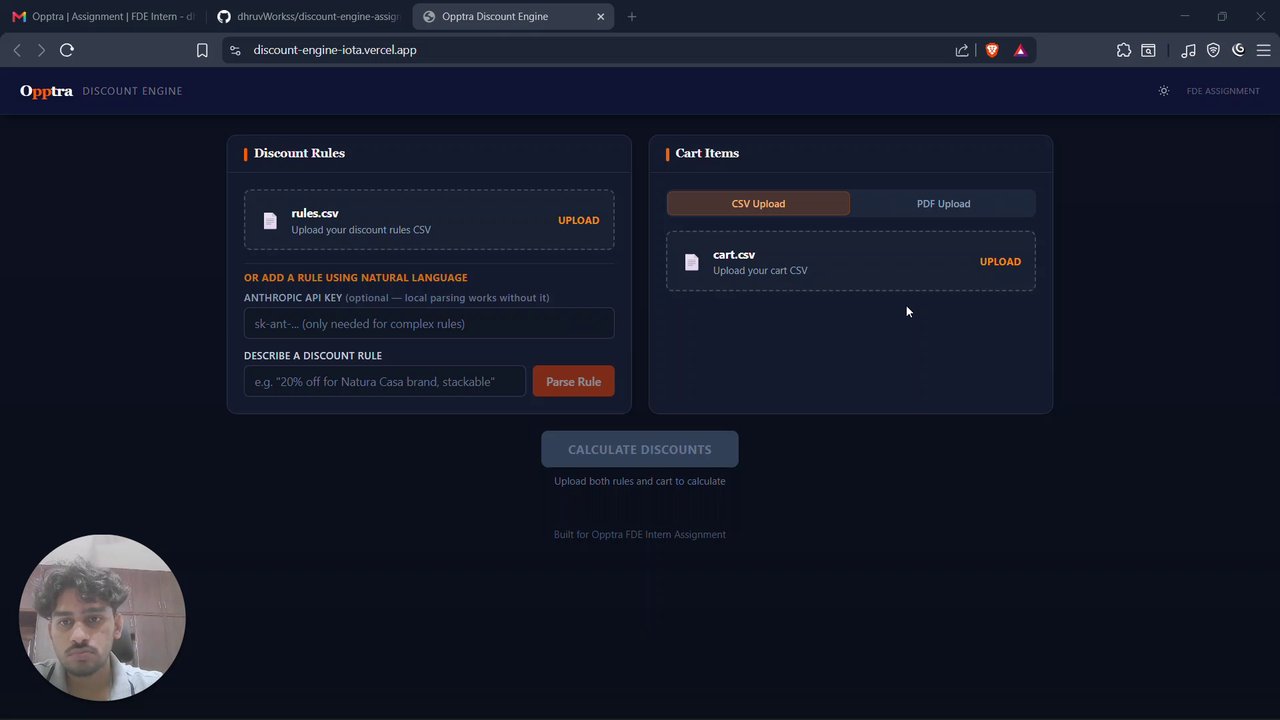Screen dimensions: 1280x720
Task: Focus the Describe a Discount Rule field
Action: click(385, 382)
